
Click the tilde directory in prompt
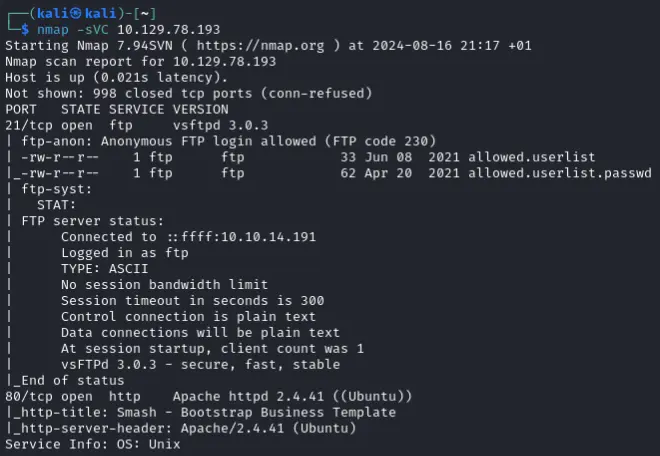tap(144, 13)
